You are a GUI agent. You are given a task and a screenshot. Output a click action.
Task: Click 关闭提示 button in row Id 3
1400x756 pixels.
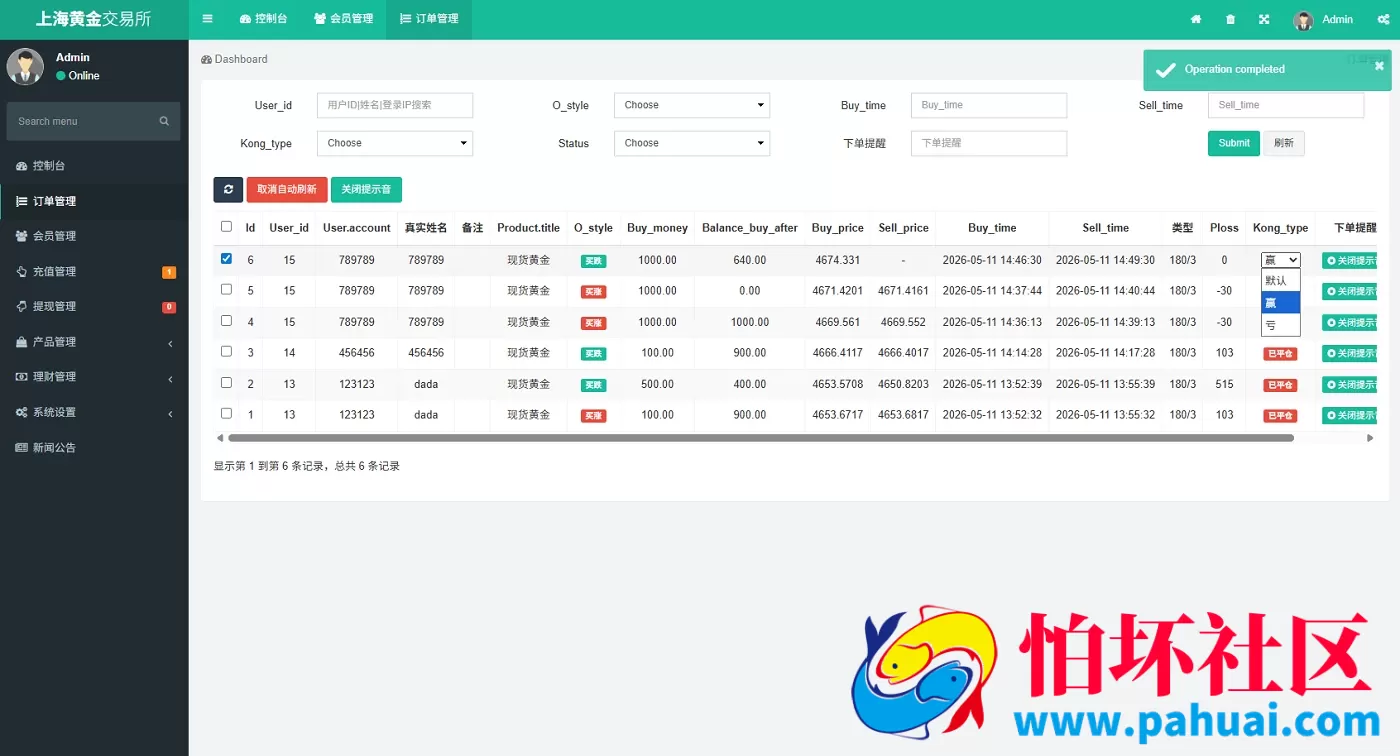click(x=1349, y=353)
